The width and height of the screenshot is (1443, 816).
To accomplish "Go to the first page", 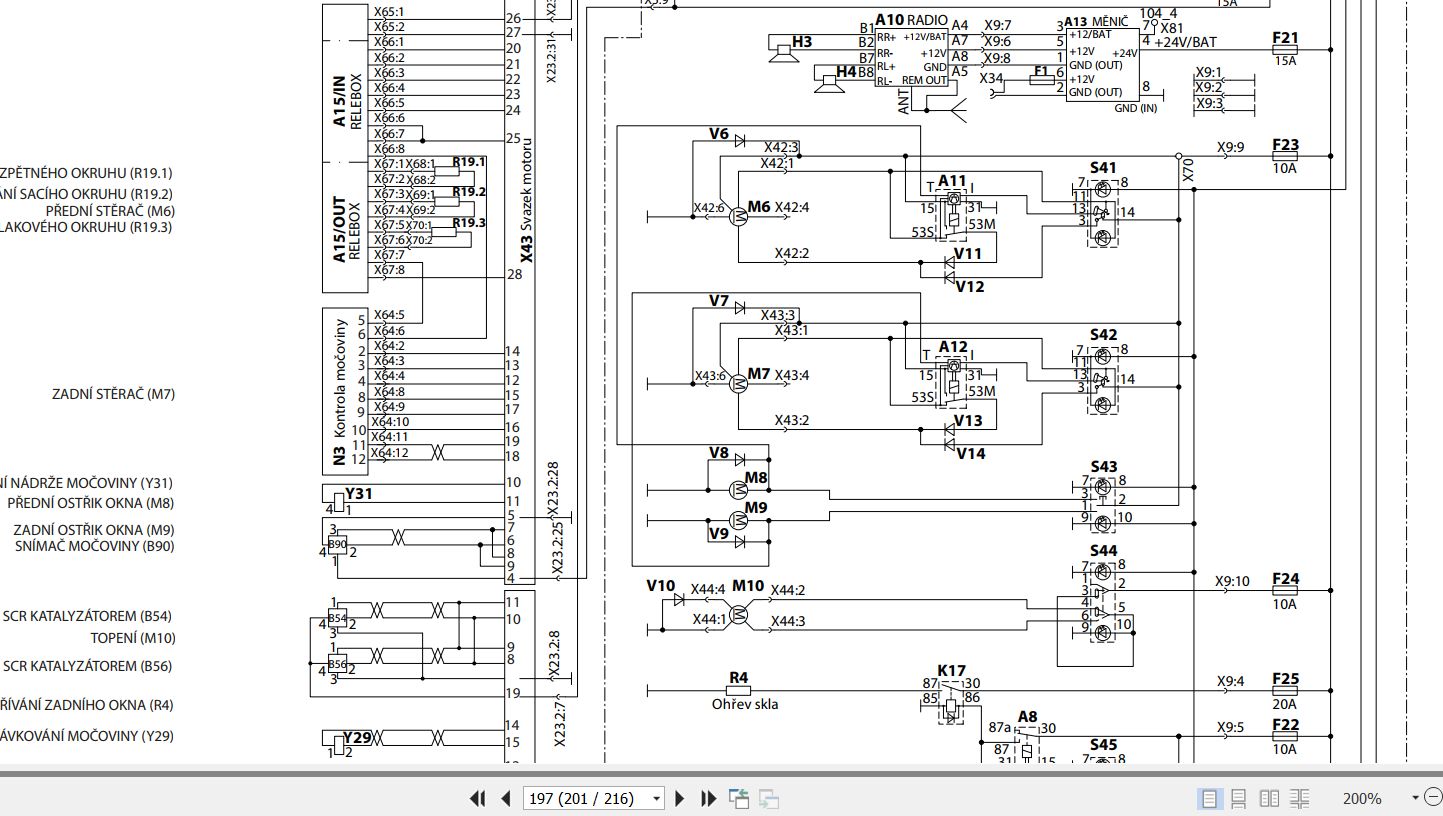I will (x=478, y=798).
